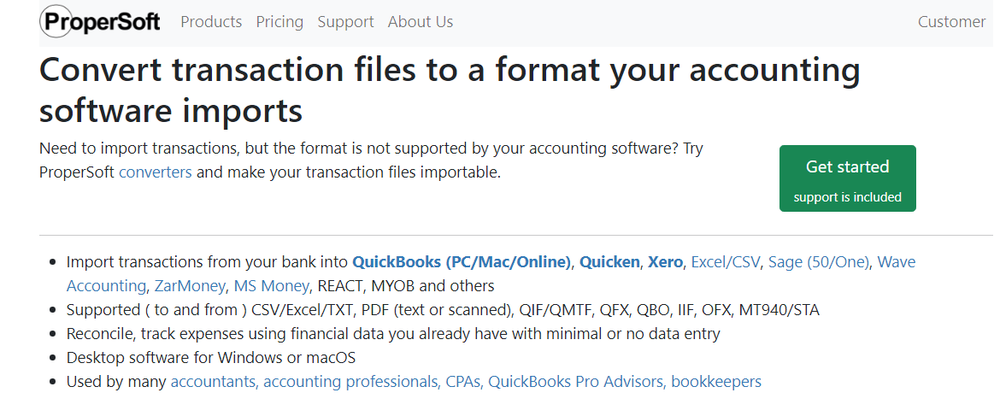Open the Products menu

211,22
